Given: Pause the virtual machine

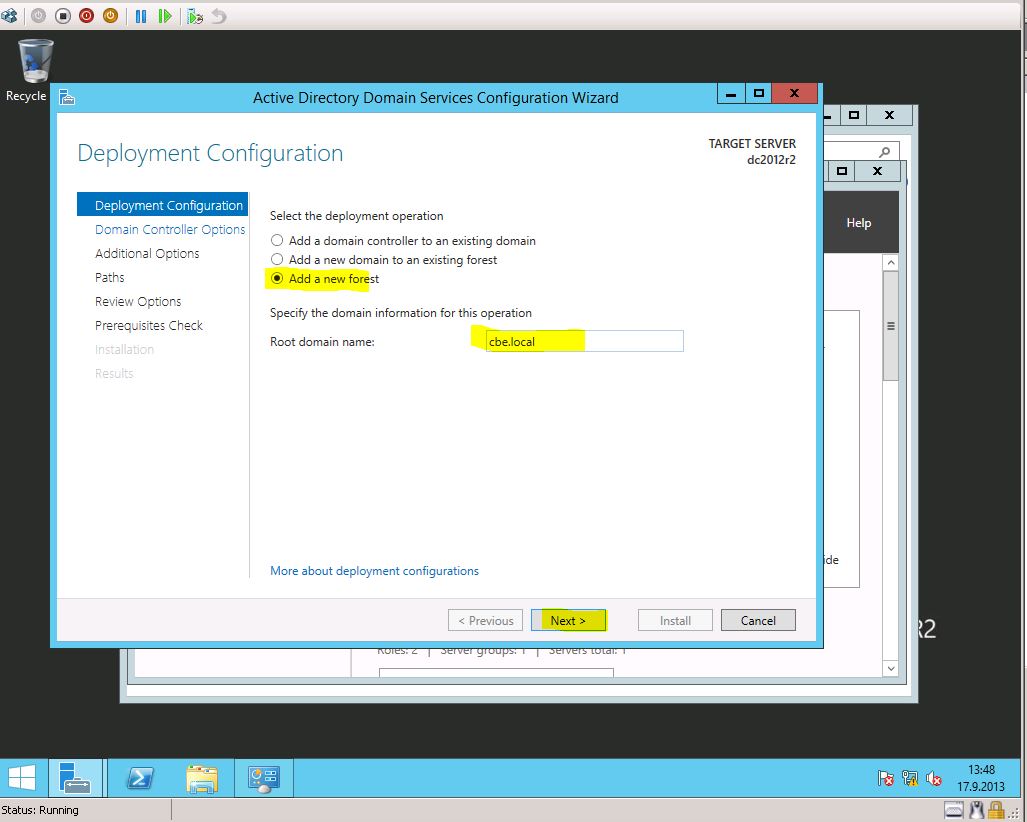Looking at the screenshot, I should 141,16.
